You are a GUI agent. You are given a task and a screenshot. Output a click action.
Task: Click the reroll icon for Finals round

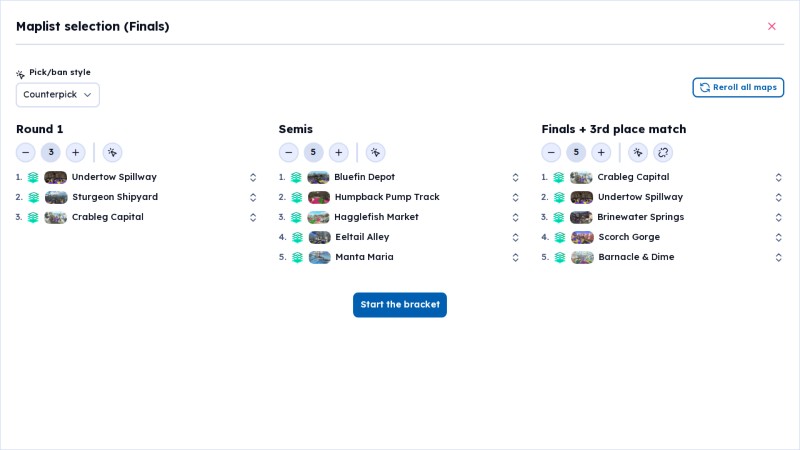pyautogui.click(x=663, y=153)
